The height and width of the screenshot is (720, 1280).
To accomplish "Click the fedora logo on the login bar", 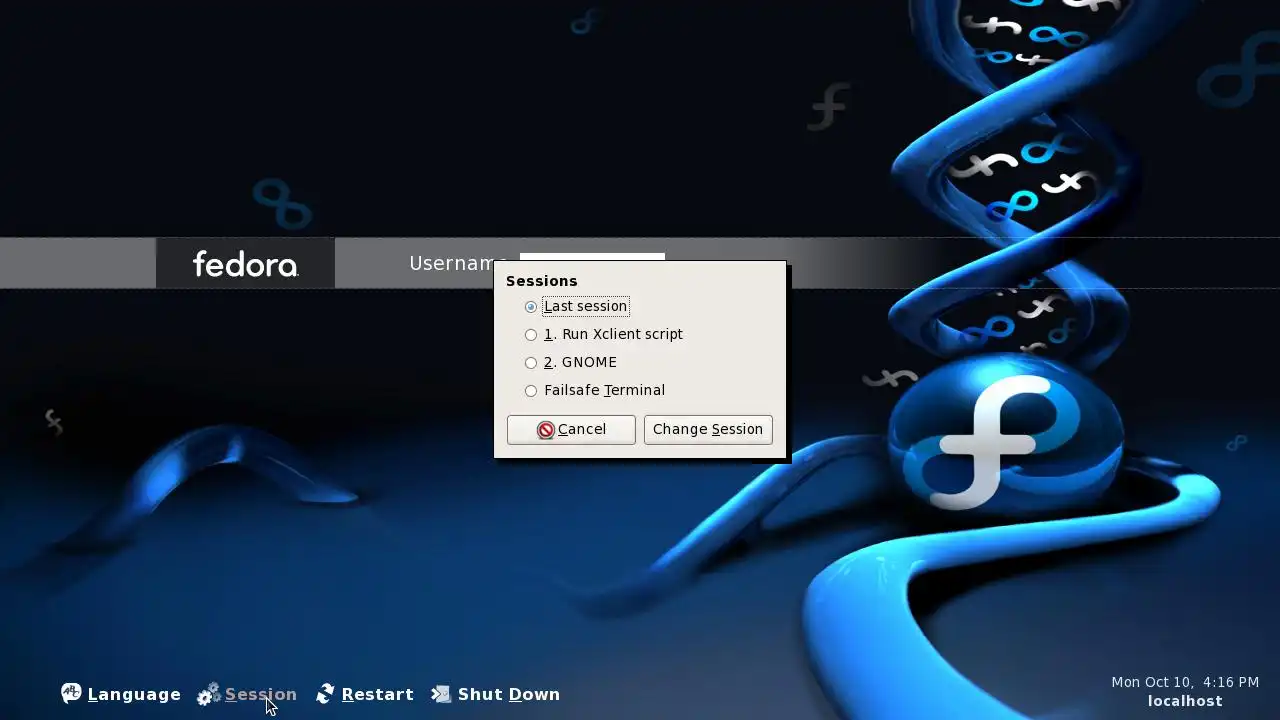I will pyautogui.click(x=245, y=263).
